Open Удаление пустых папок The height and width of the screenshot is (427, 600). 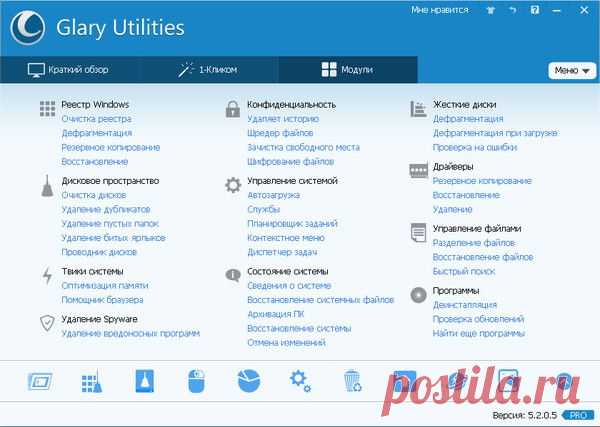click(x=110, y=224)
